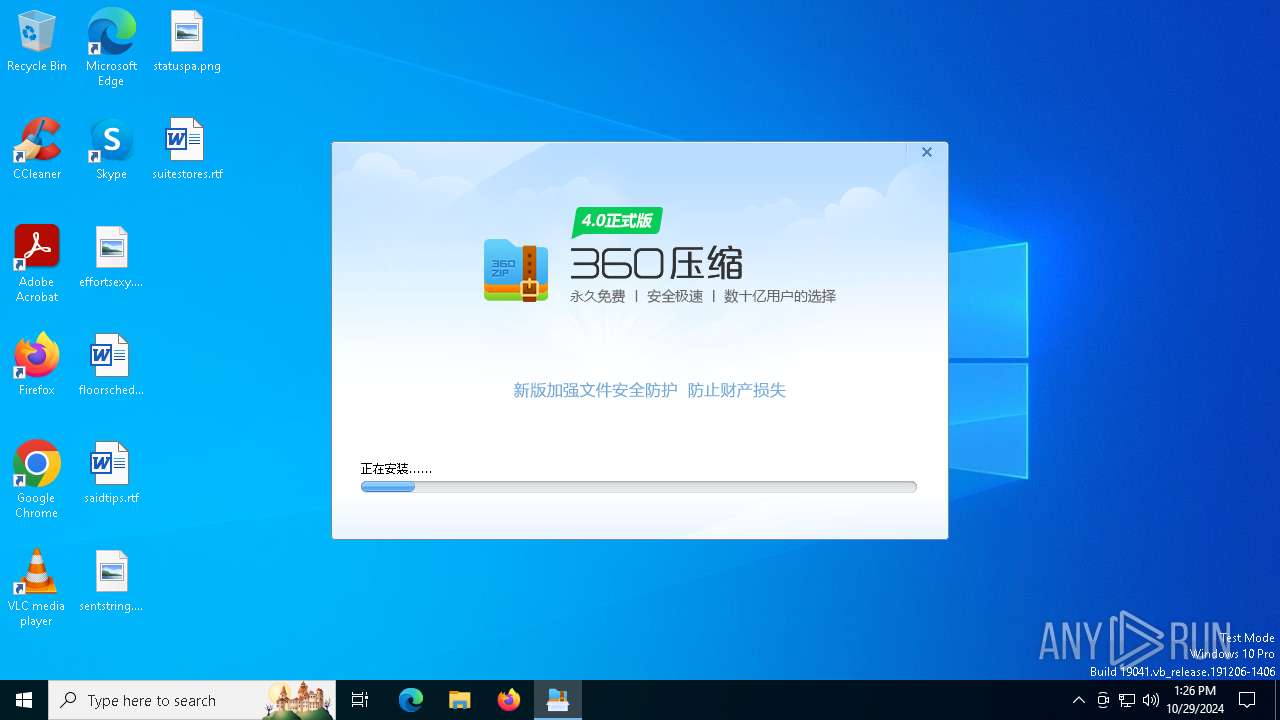Open the Windows Start menu
This screenshot has height=720, width=1280.
[x=24, y=700]
